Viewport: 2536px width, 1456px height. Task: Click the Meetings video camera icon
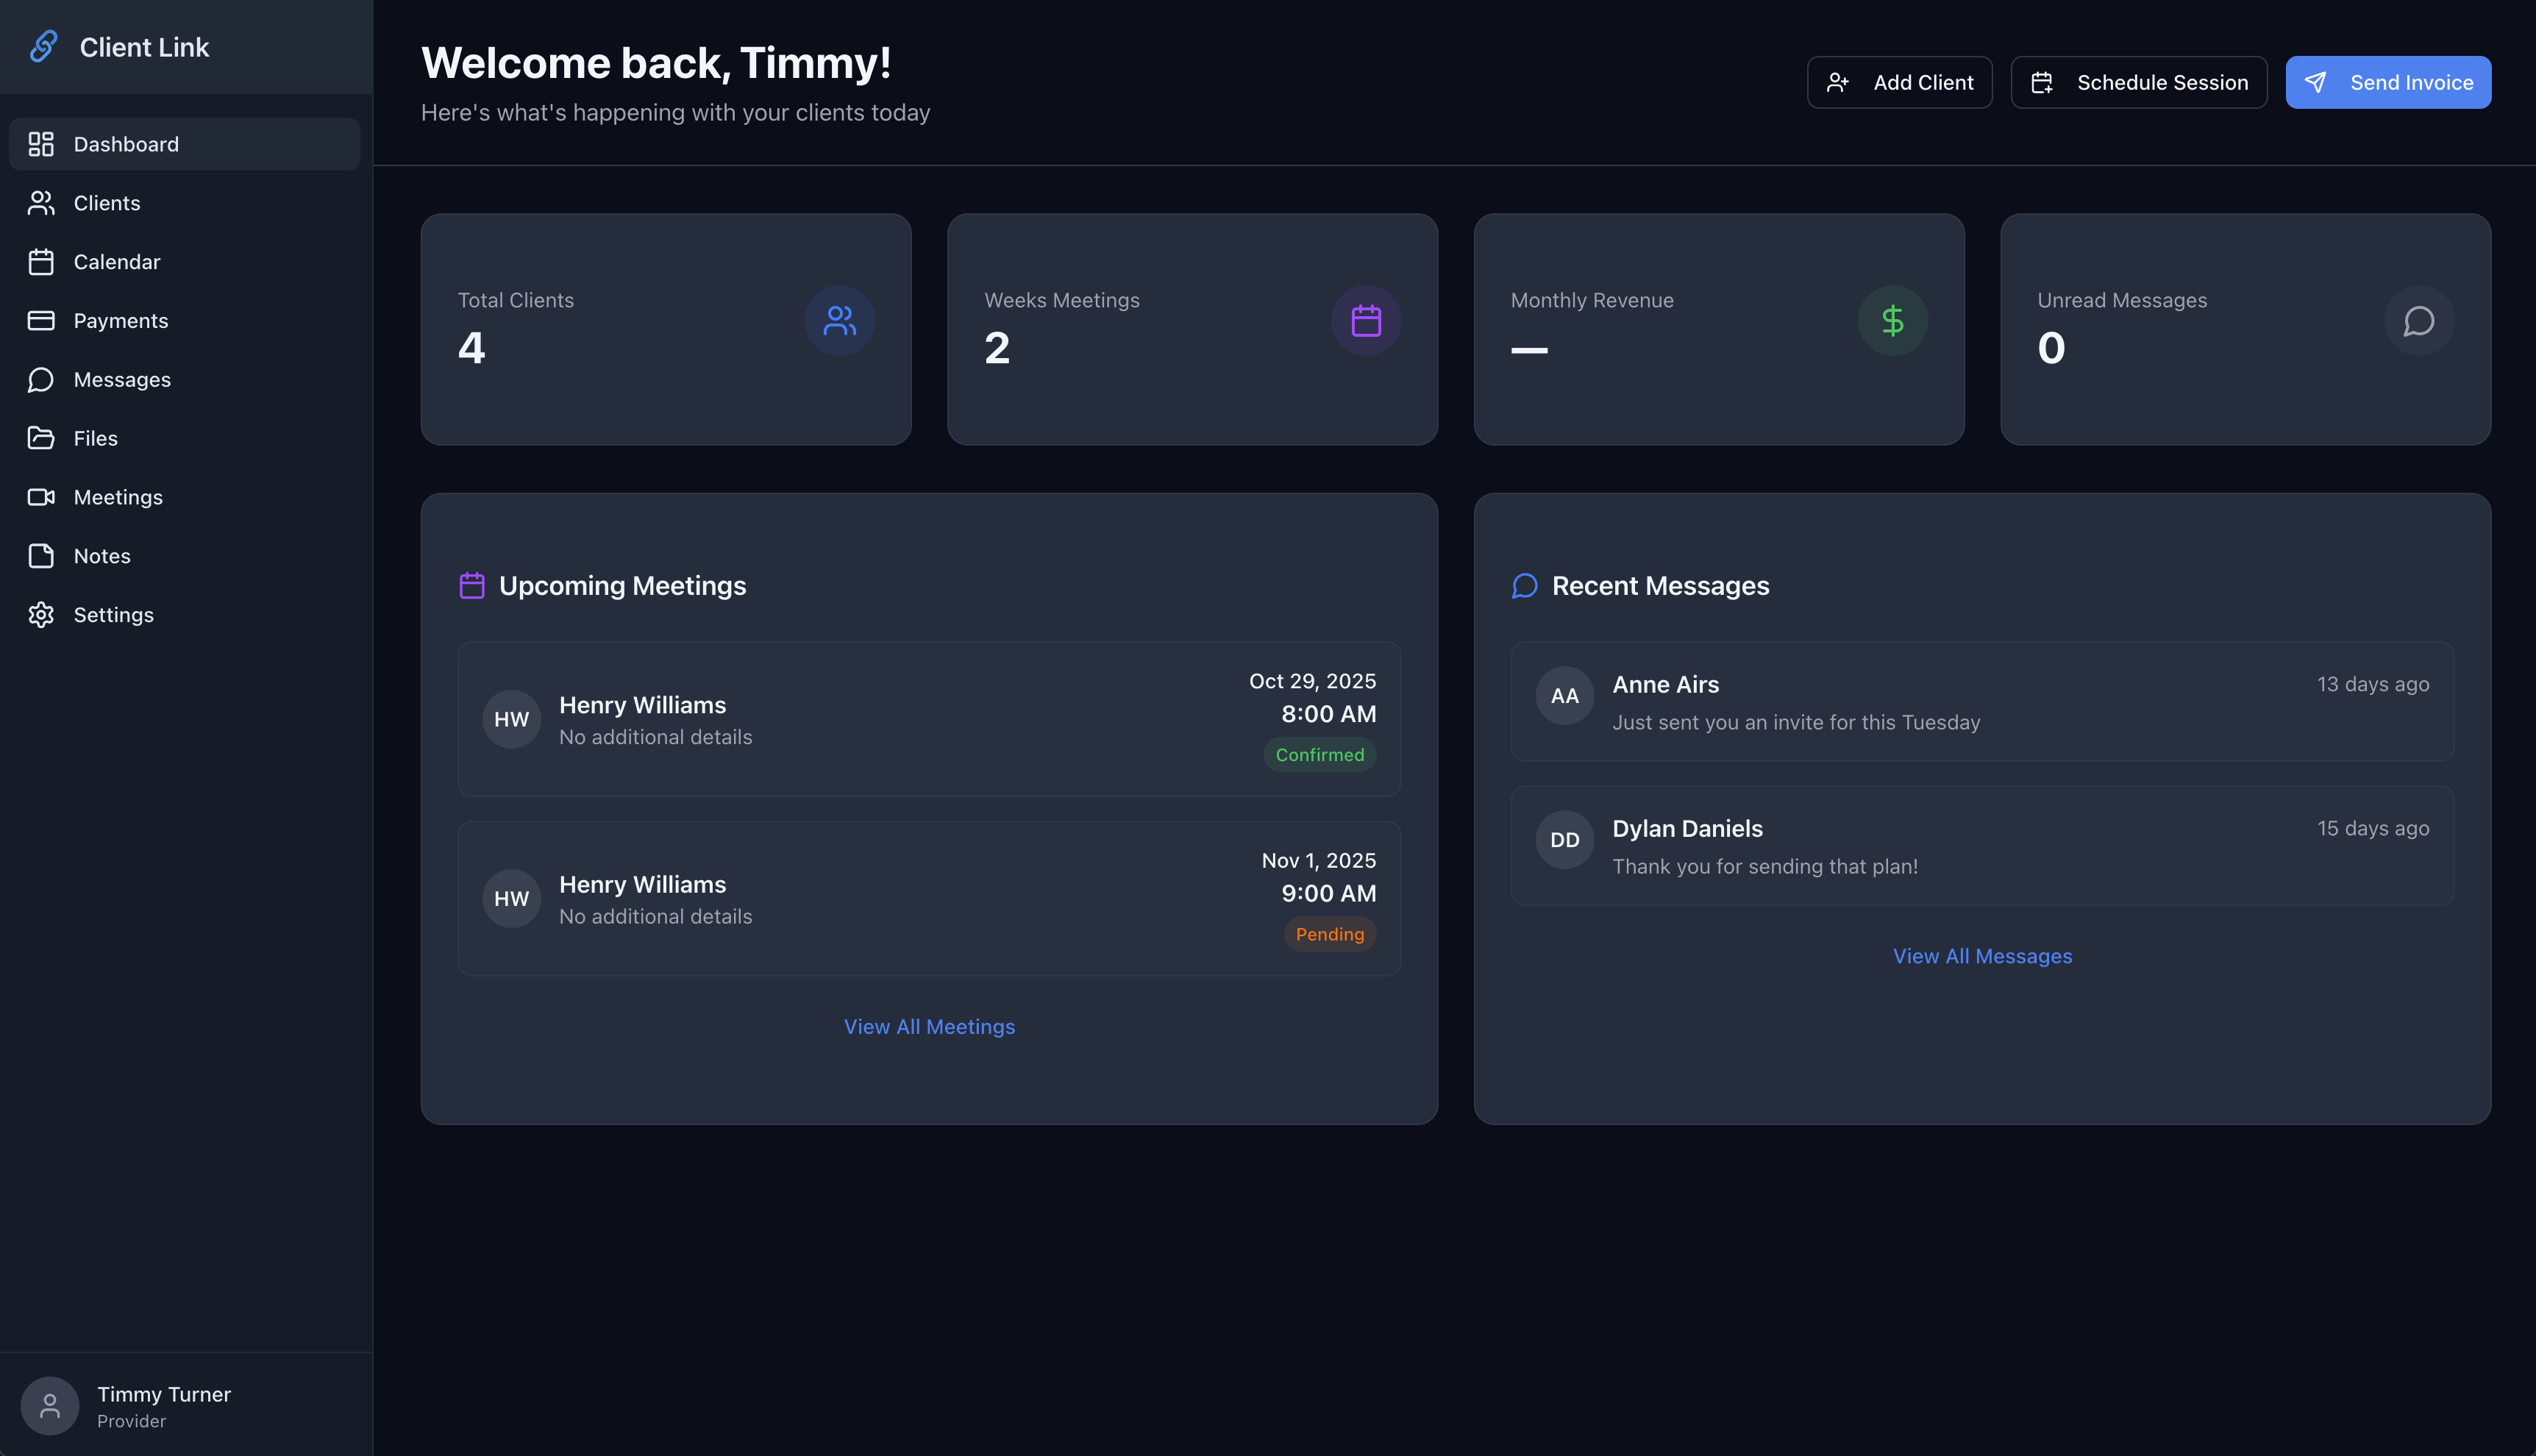pos(41,496)
